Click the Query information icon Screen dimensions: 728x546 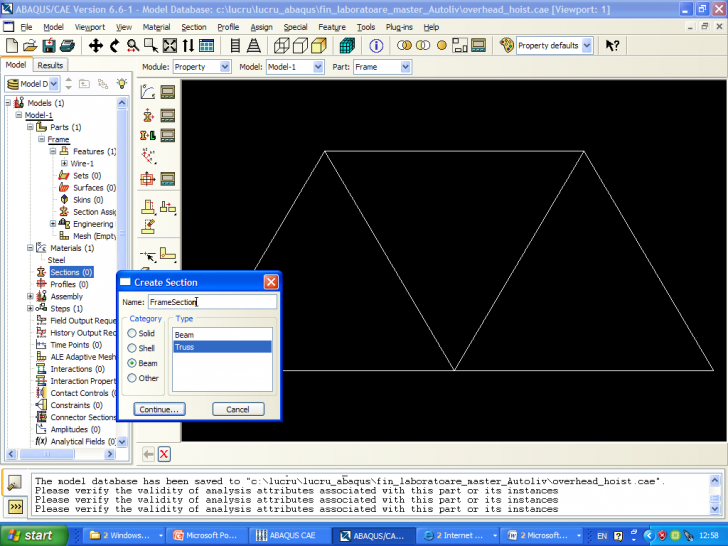click(376, 46)
